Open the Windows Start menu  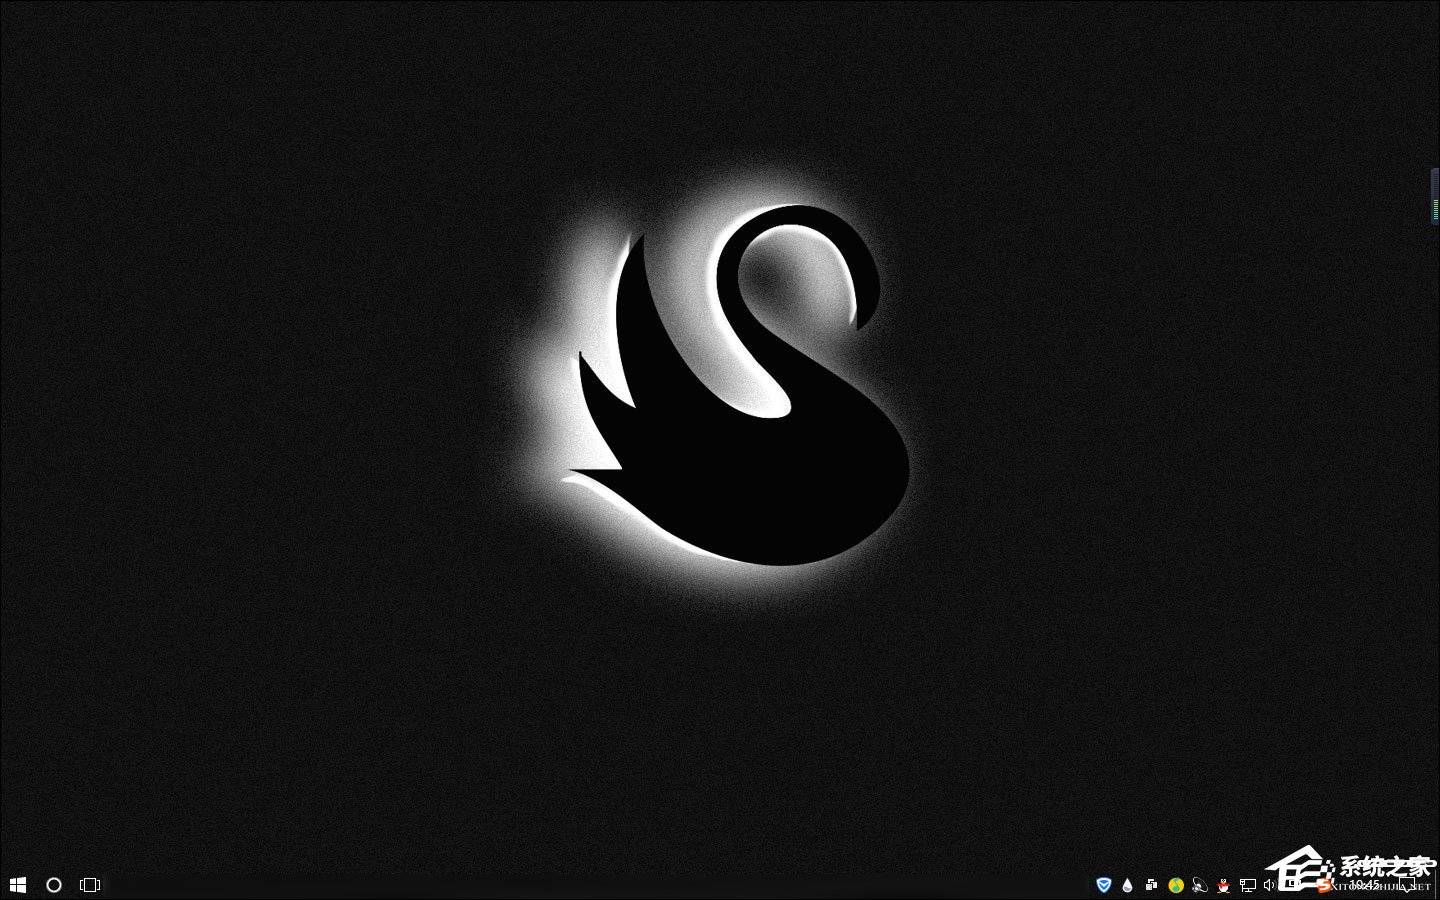[x=17, y=885]
